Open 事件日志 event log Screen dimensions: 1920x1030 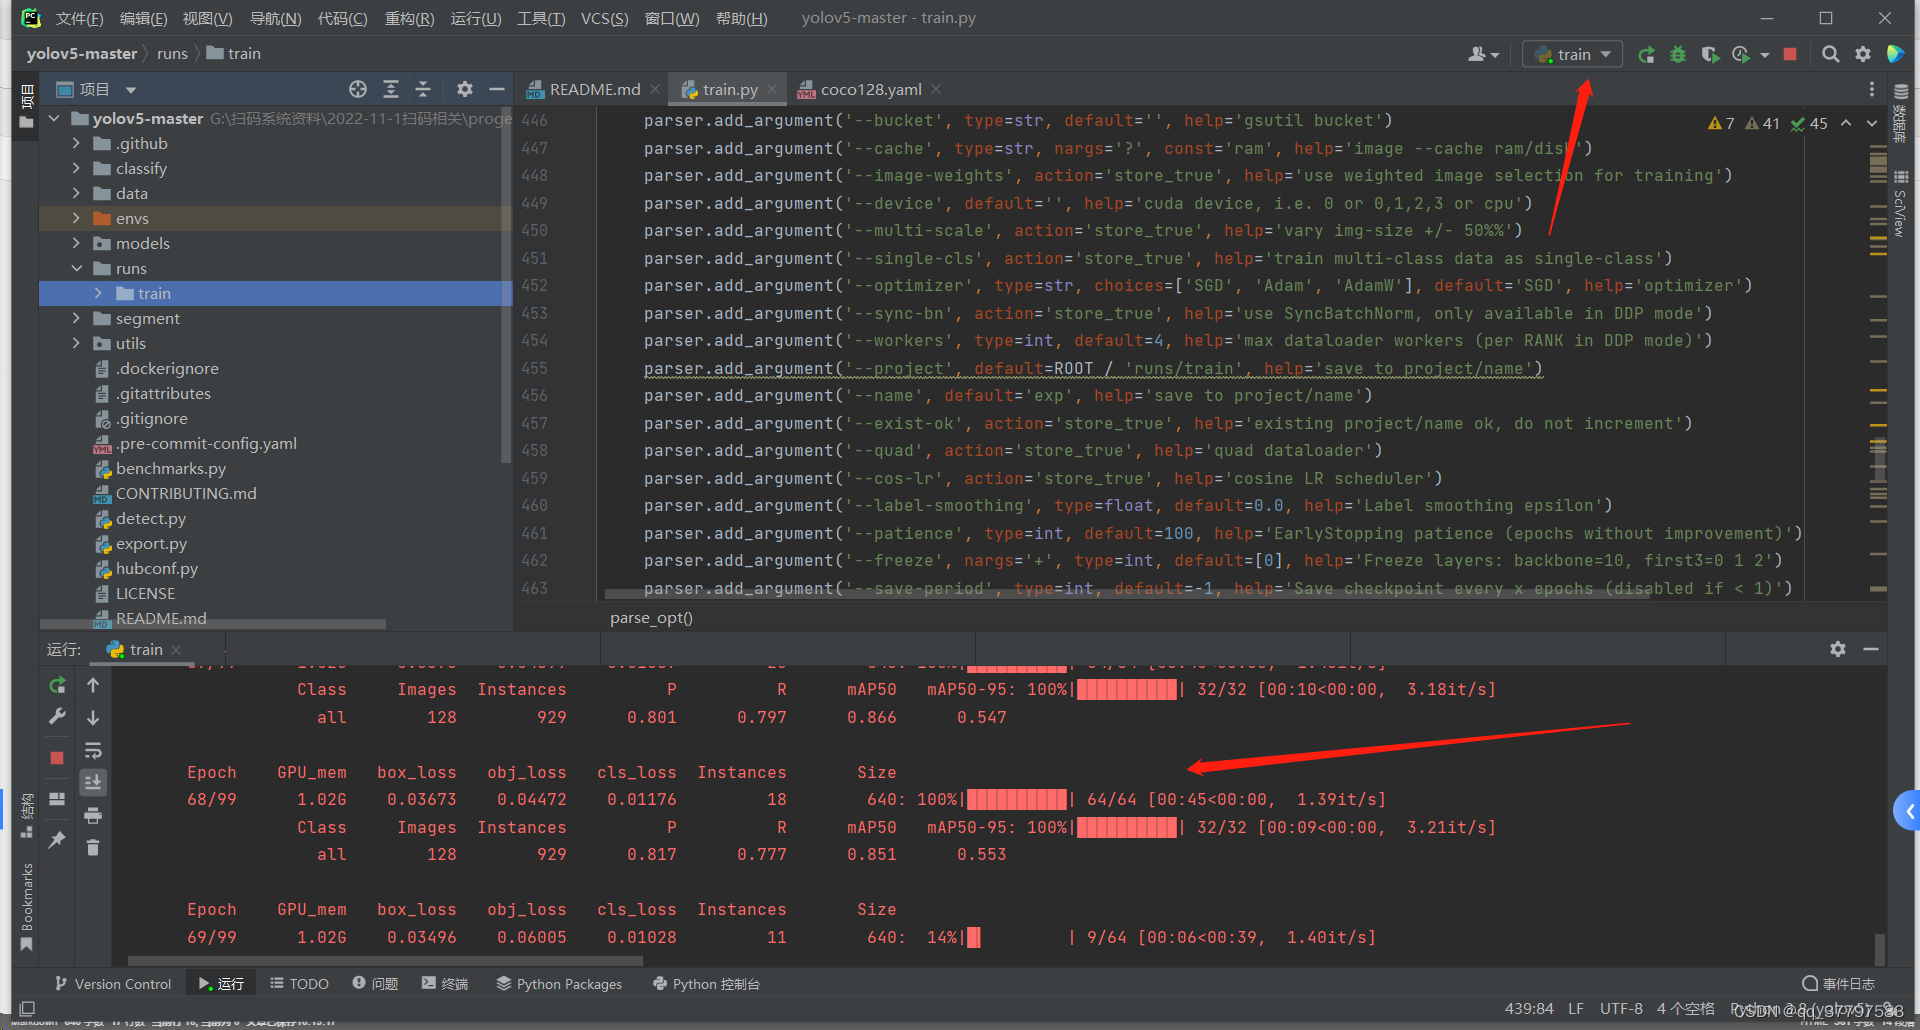pyautogui.click(x=1838, y=984)
